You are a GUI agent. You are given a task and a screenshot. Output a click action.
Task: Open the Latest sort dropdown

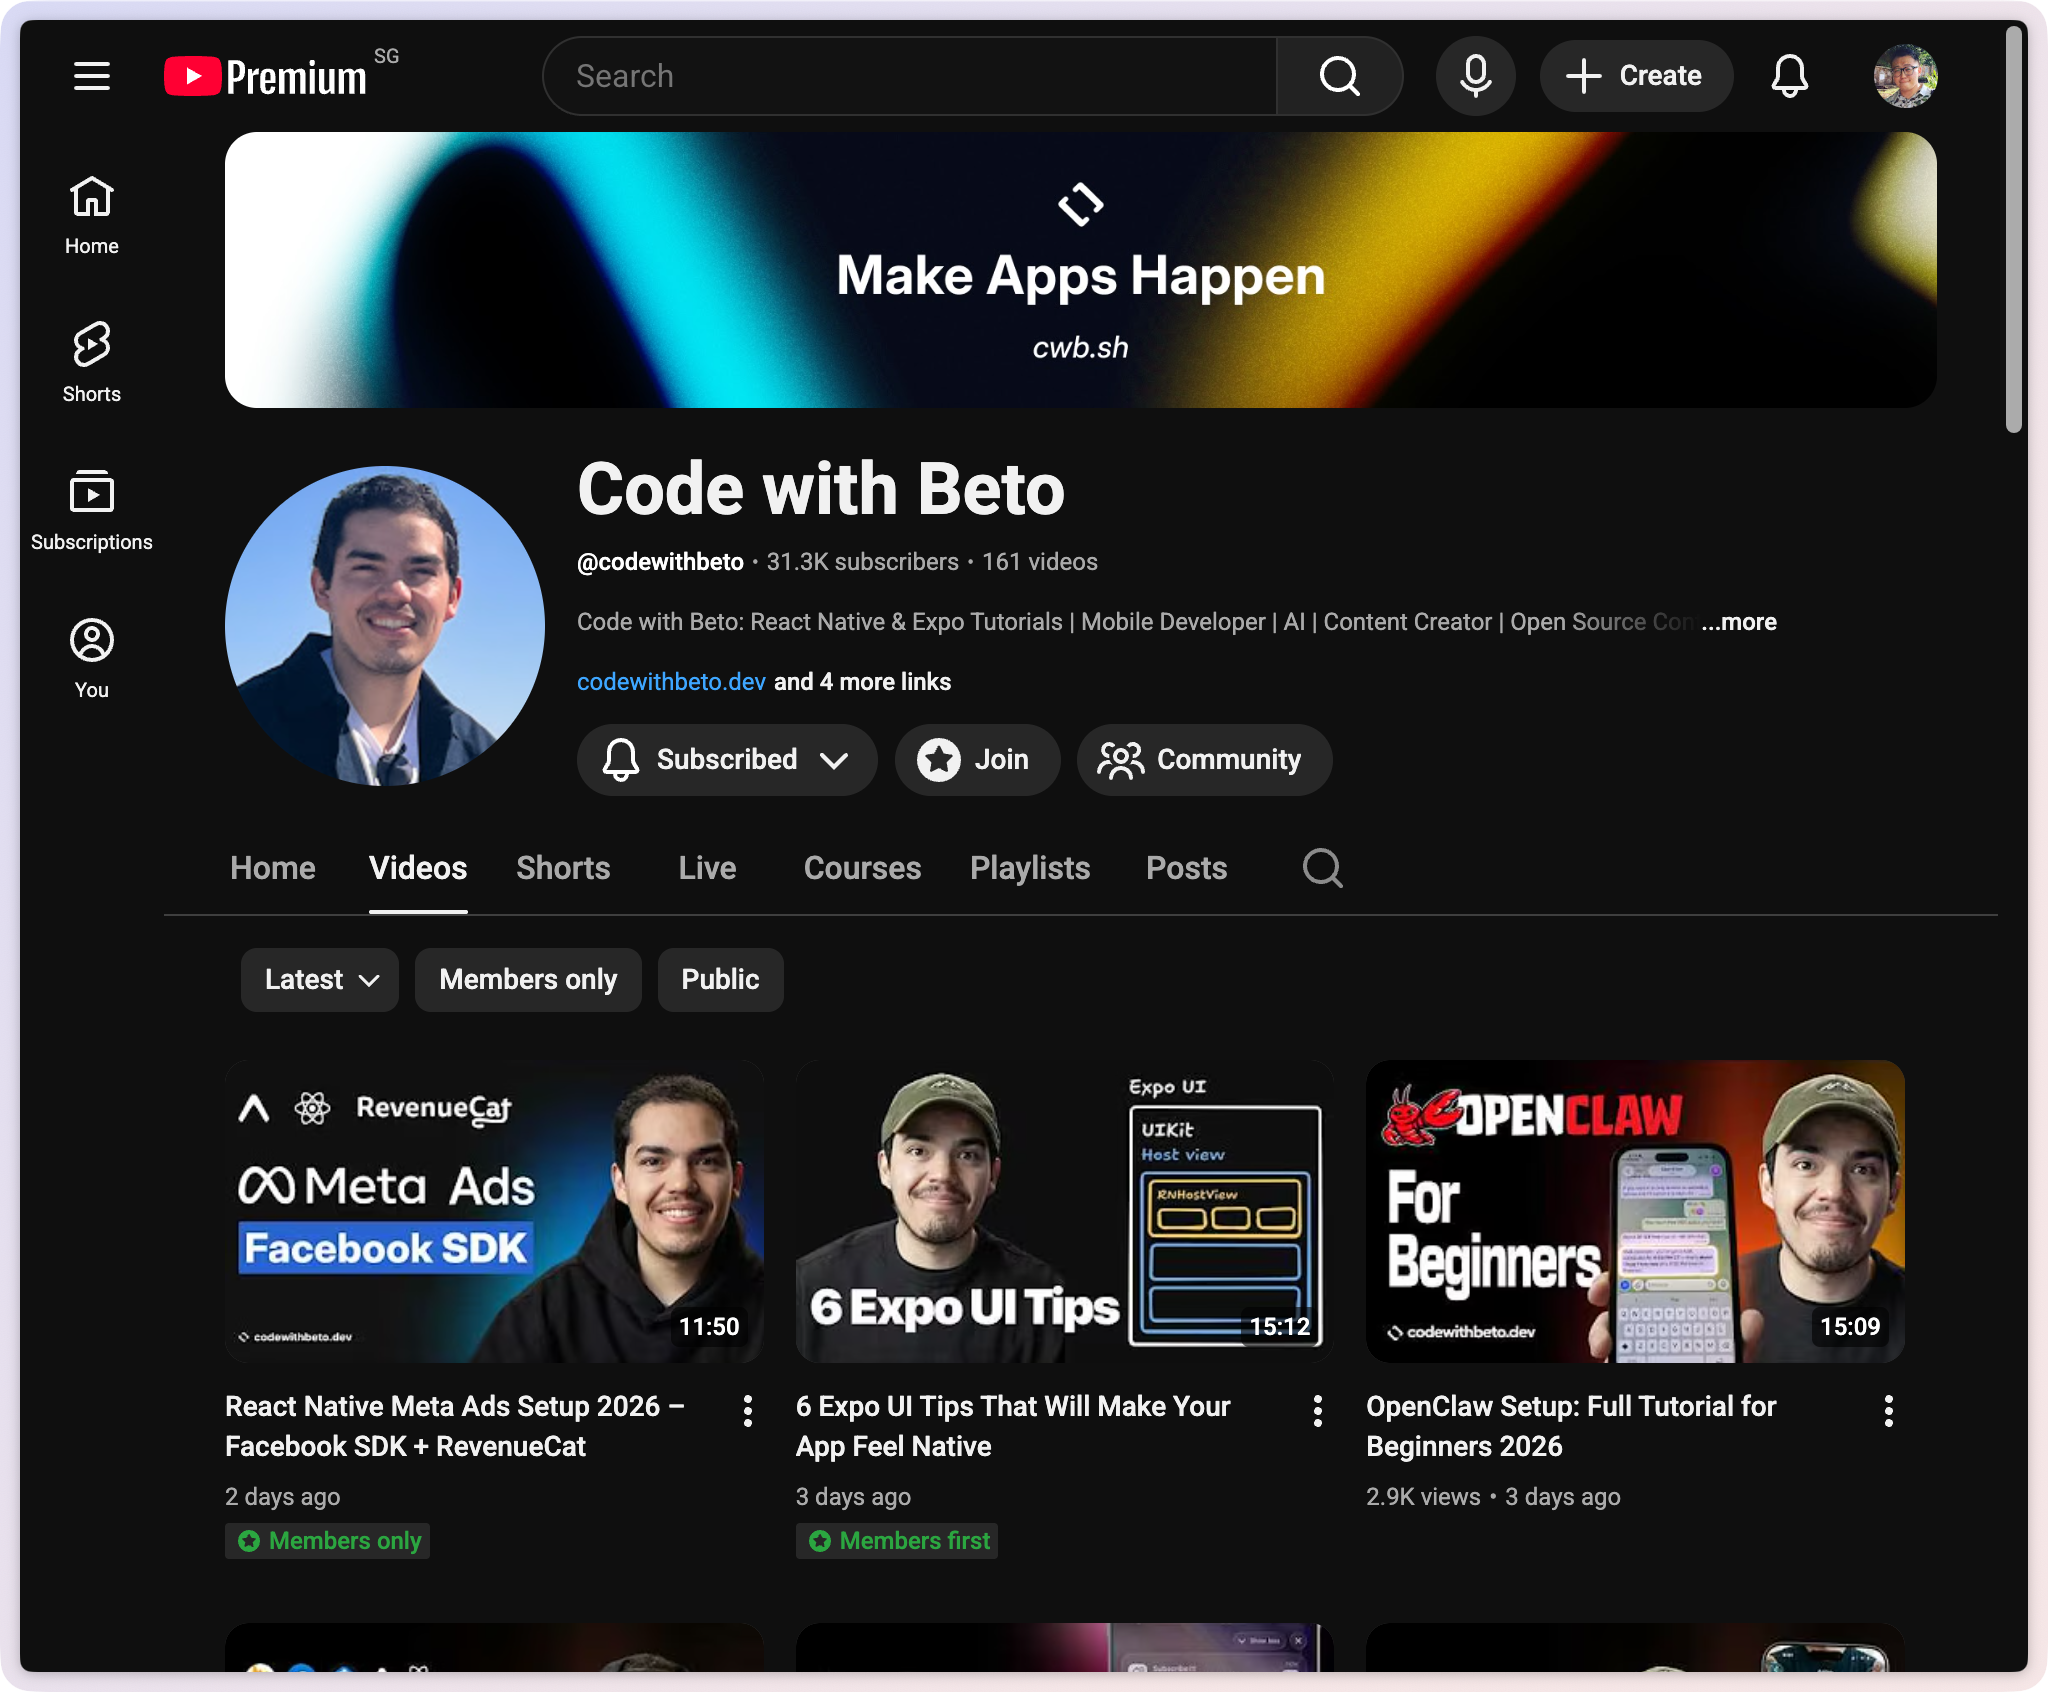320,980
